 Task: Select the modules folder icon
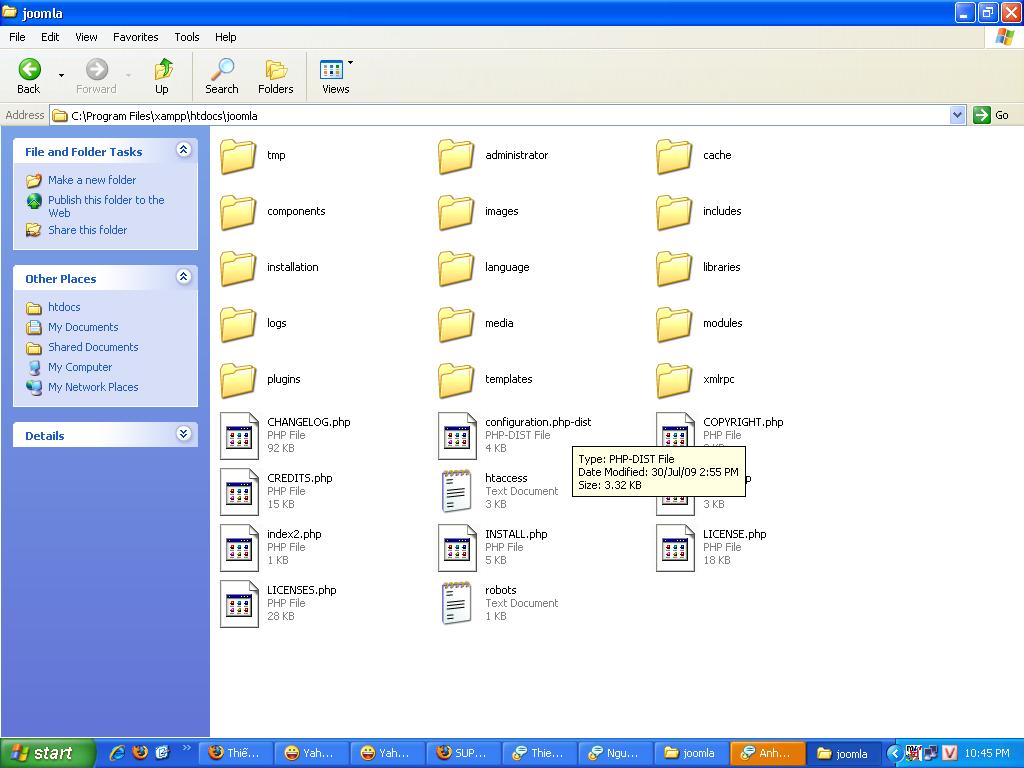pos(674,324)
